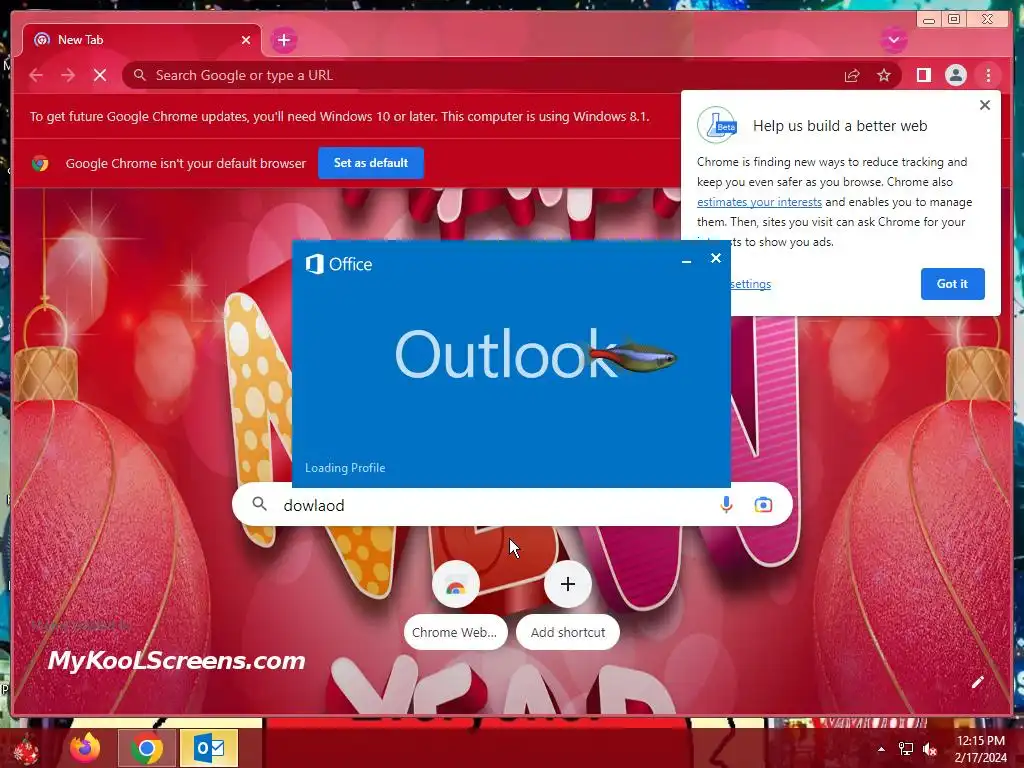Click the Google search box with dowlaod
Screen dimensions: 1024x768
(512, 505)
